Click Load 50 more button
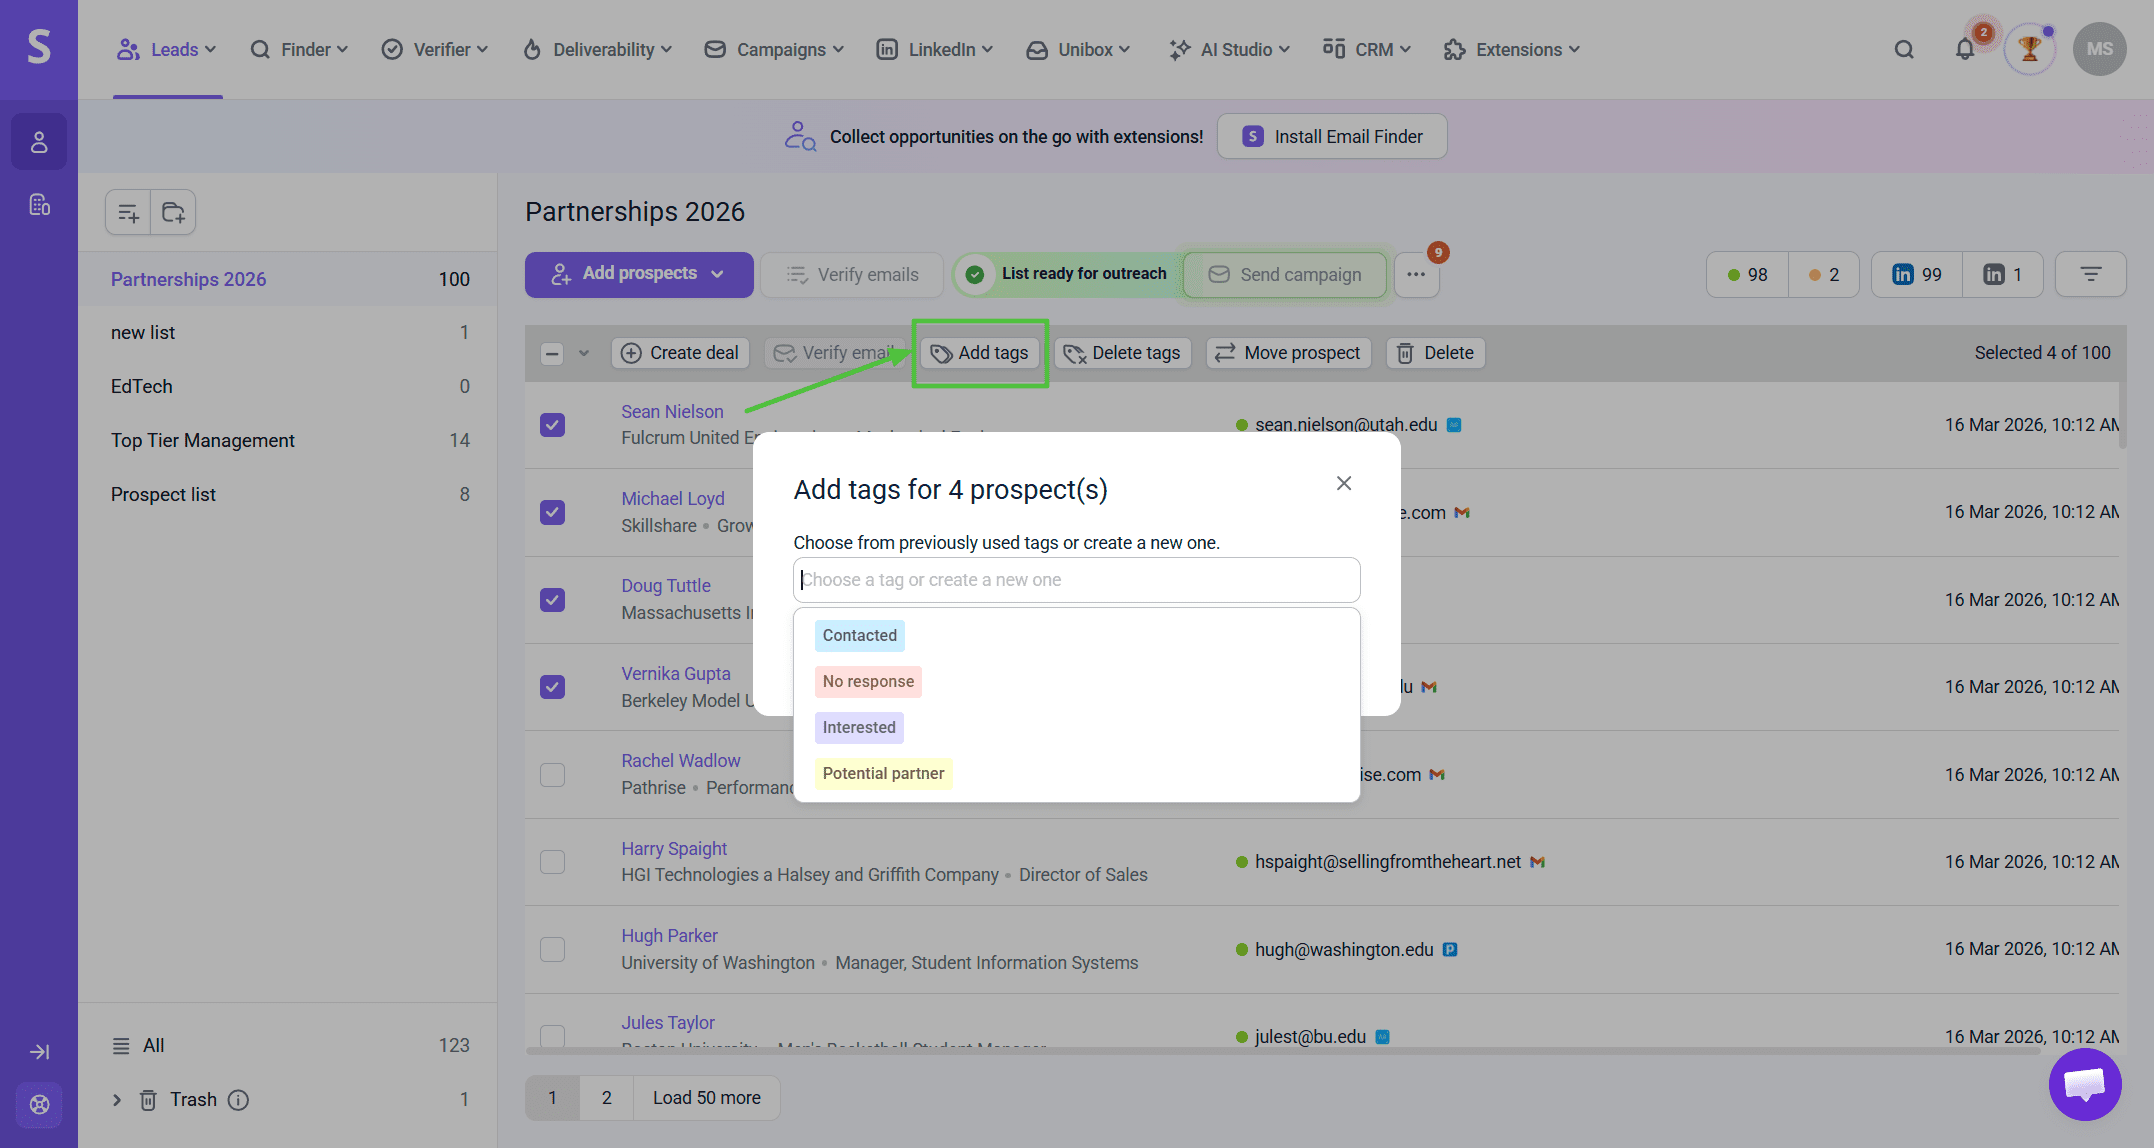Viewport: 2154px width, 1148px height. point(706,1098)
